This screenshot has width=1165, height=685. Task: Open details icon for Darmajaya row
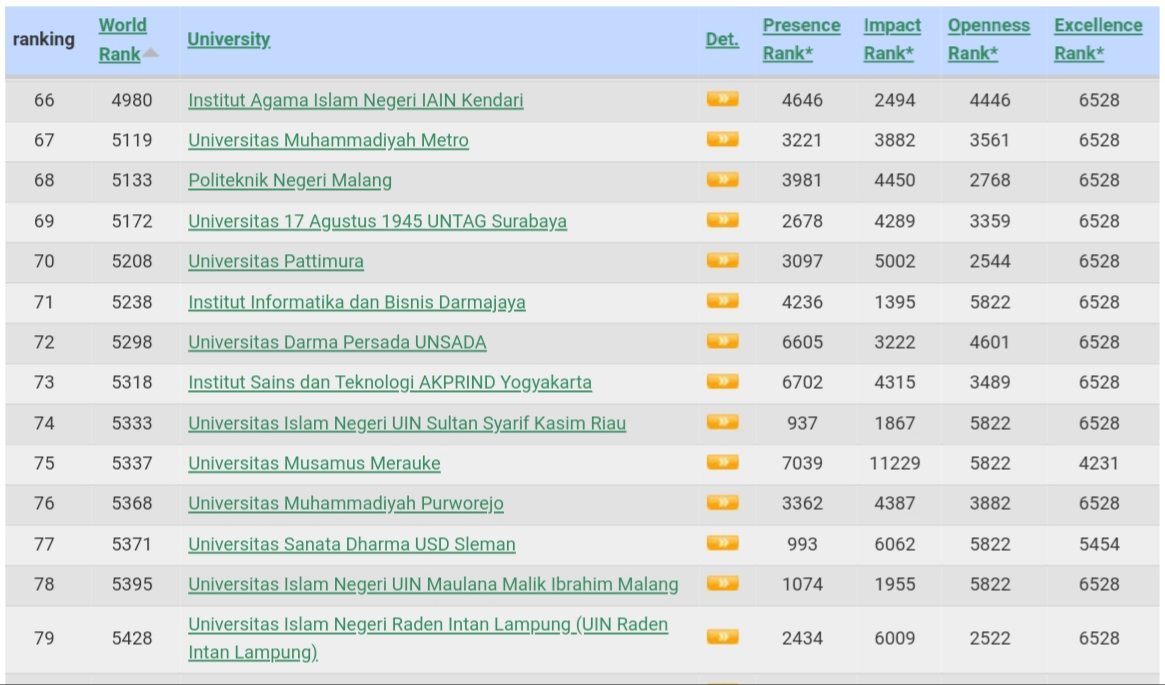coord(722,301)
